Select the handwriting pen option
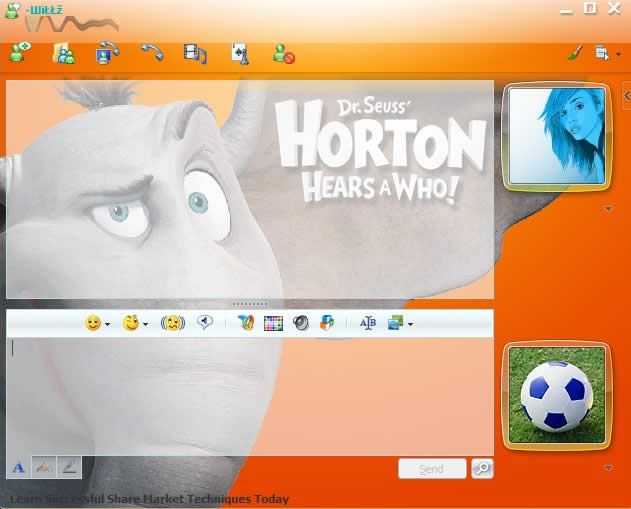Viewport: 631px width, 509px height. [x=69, y=468]
